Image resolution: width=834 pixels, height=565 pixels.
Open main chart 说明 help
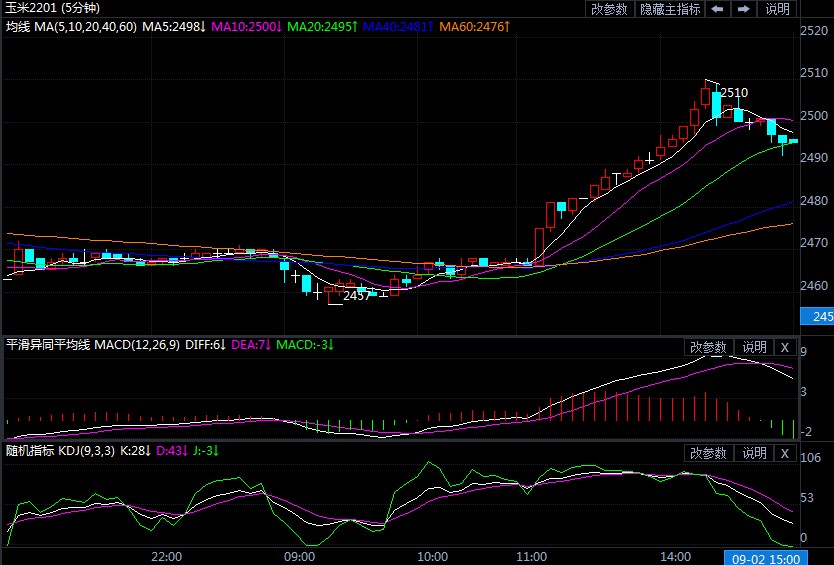pos(777,9)
